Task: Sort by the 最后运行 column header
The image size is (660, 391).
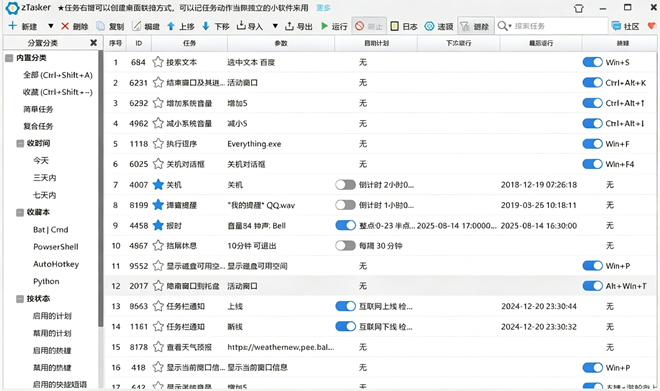Action: tap(541, 43)
